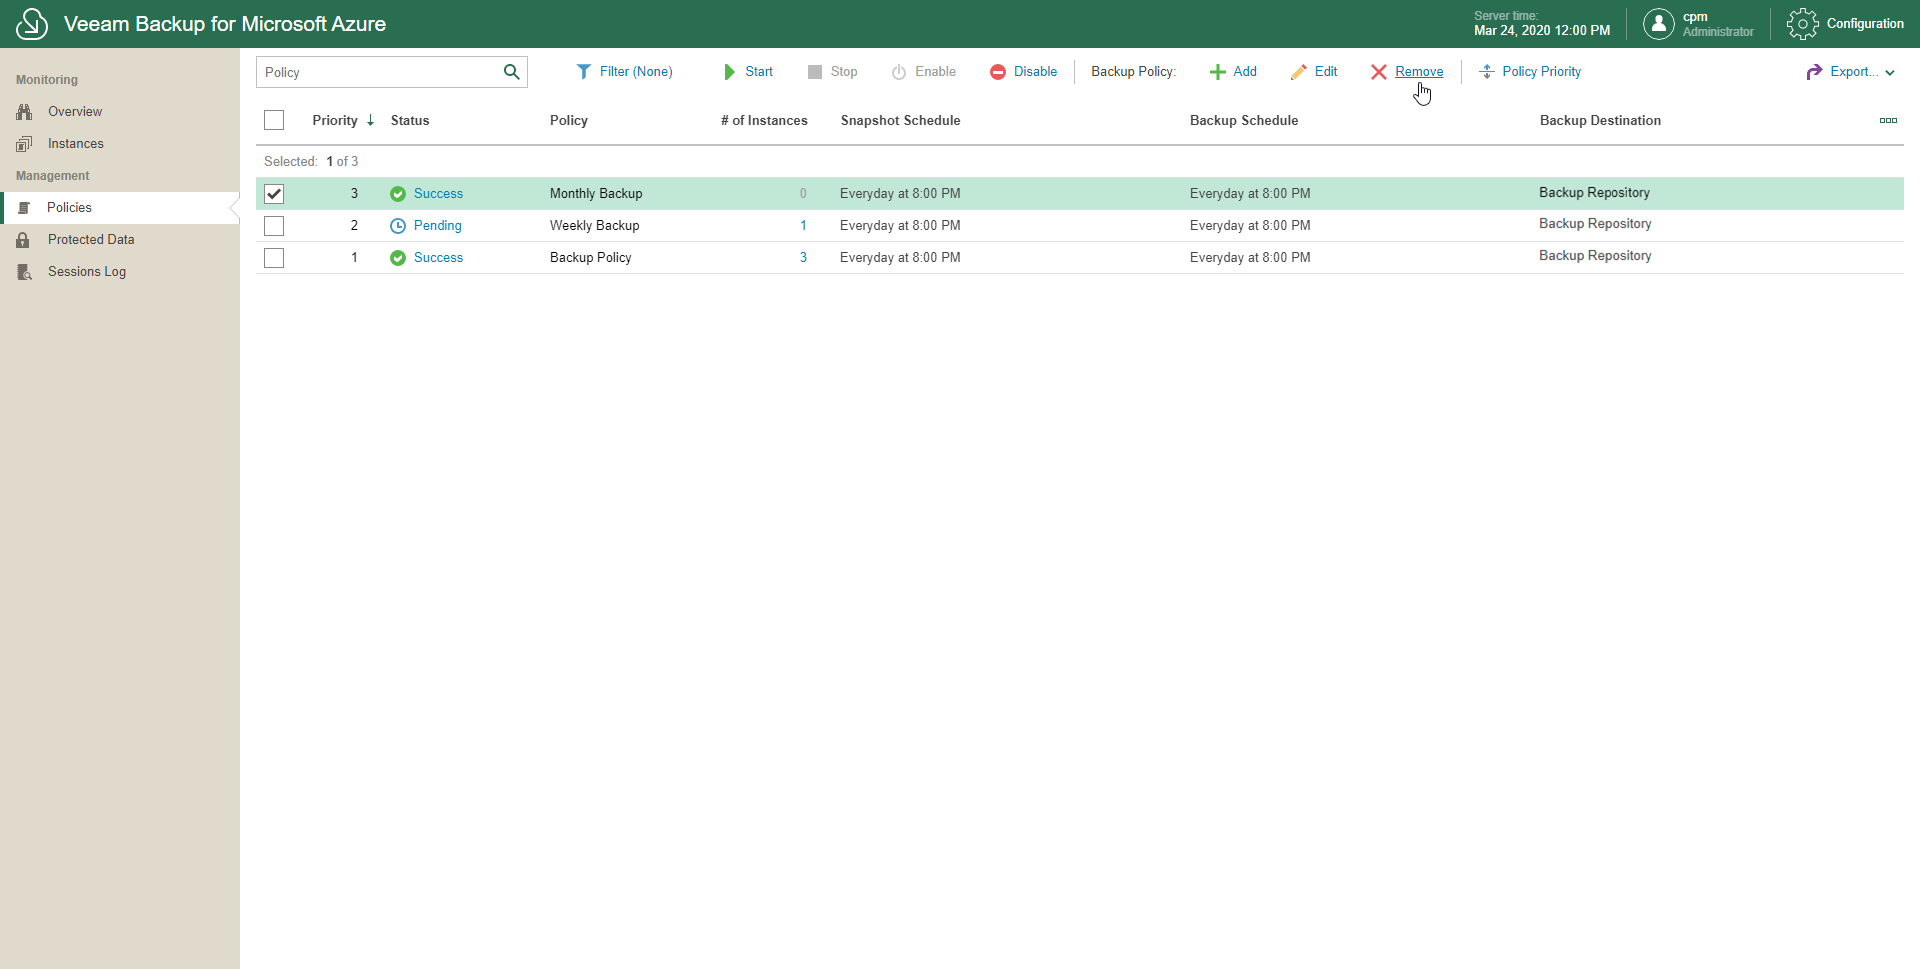The width and height of the screenshot is (1920, 969).
Task: Click the red Disable icon
Action: [x=998, y=72]
